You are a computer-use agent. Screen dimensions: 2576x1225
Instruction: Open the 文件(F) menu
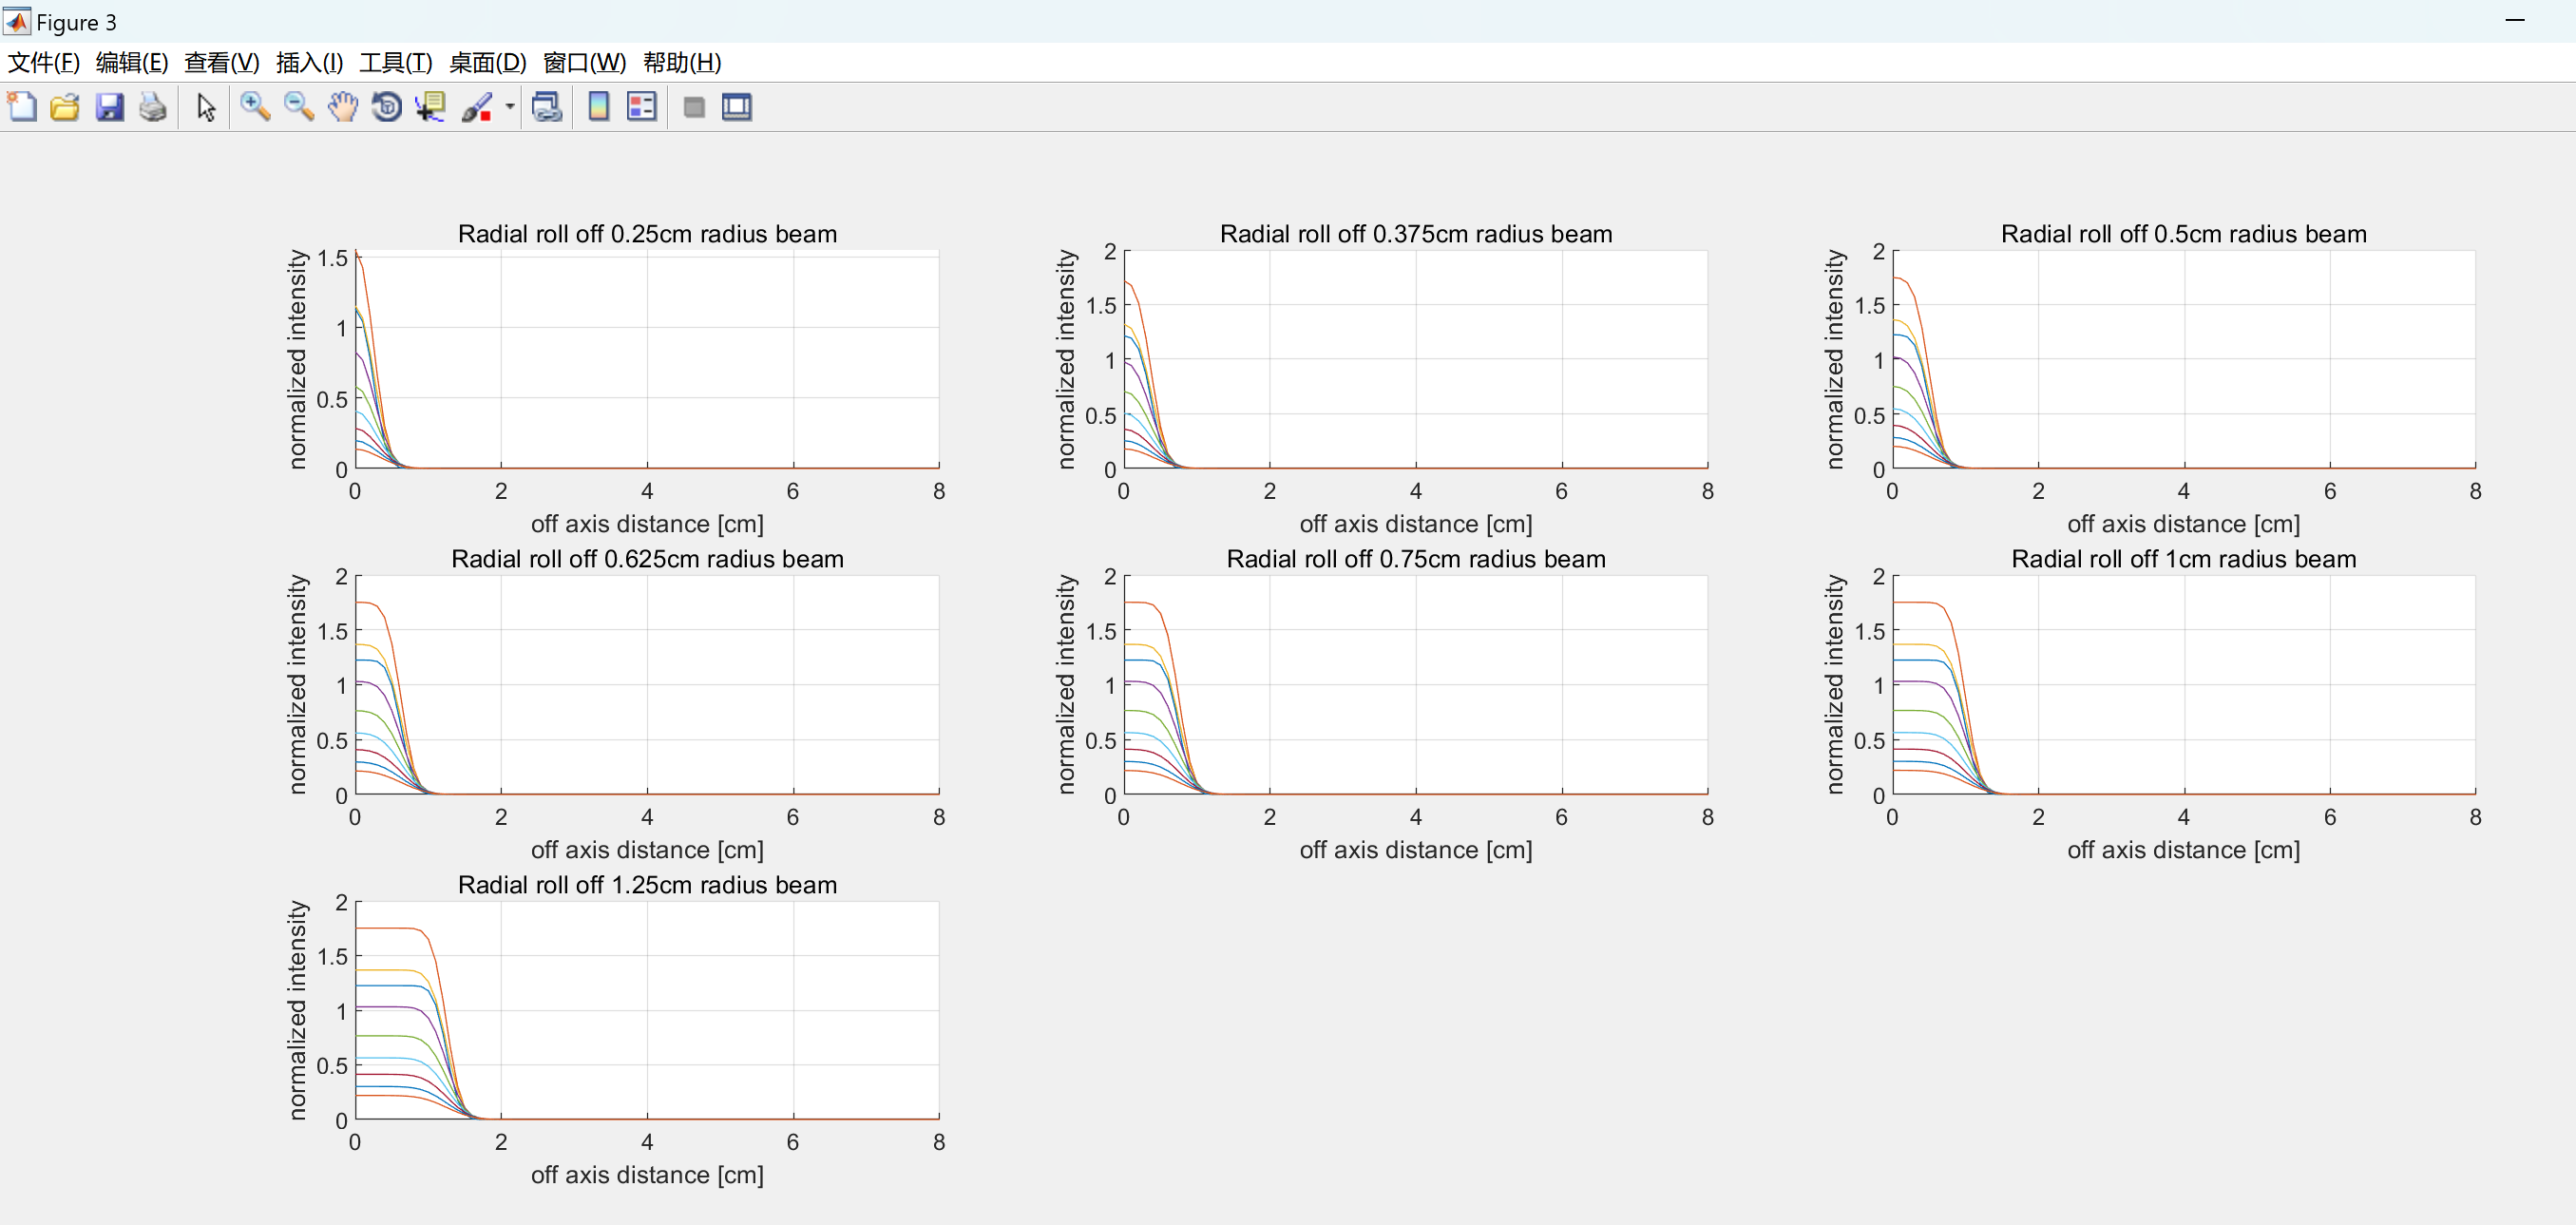[43, 63]
